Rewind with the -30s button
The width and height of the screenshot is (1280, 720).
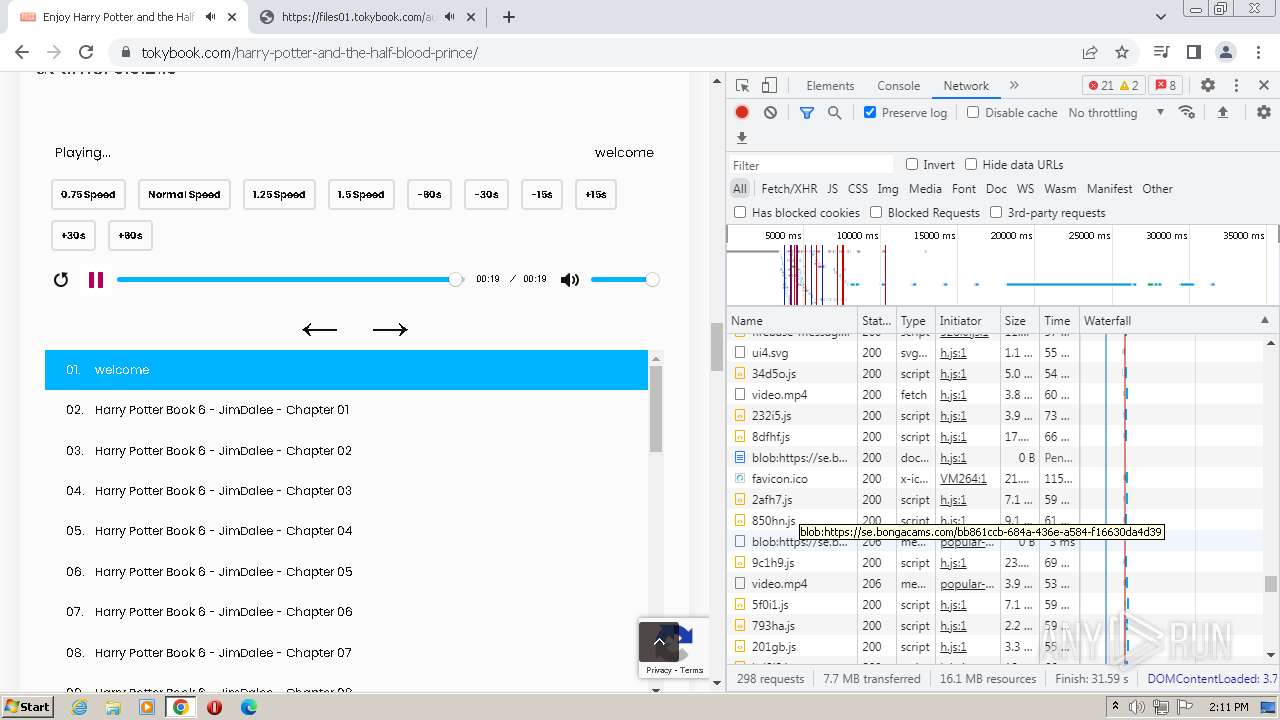click(487, 195)
